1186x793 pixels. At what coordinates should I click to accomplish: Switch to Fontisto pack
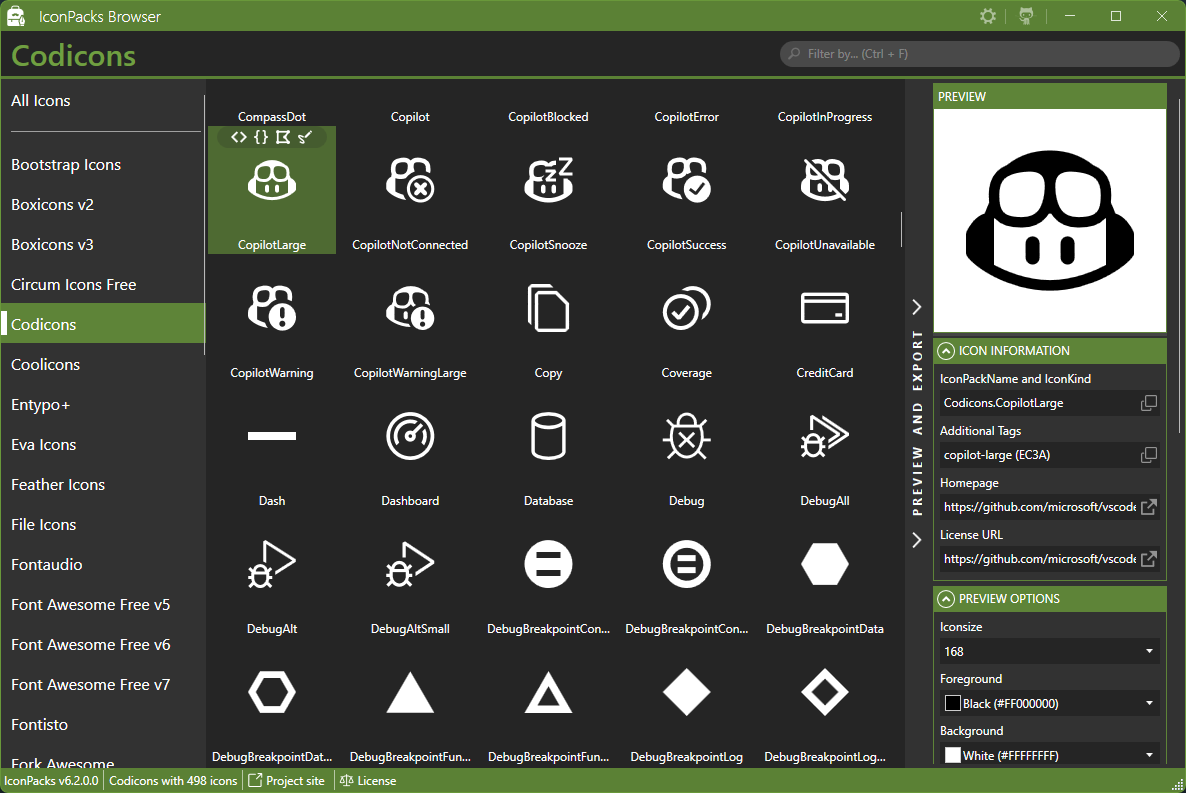pyautogui.click(x=102, y=725)
